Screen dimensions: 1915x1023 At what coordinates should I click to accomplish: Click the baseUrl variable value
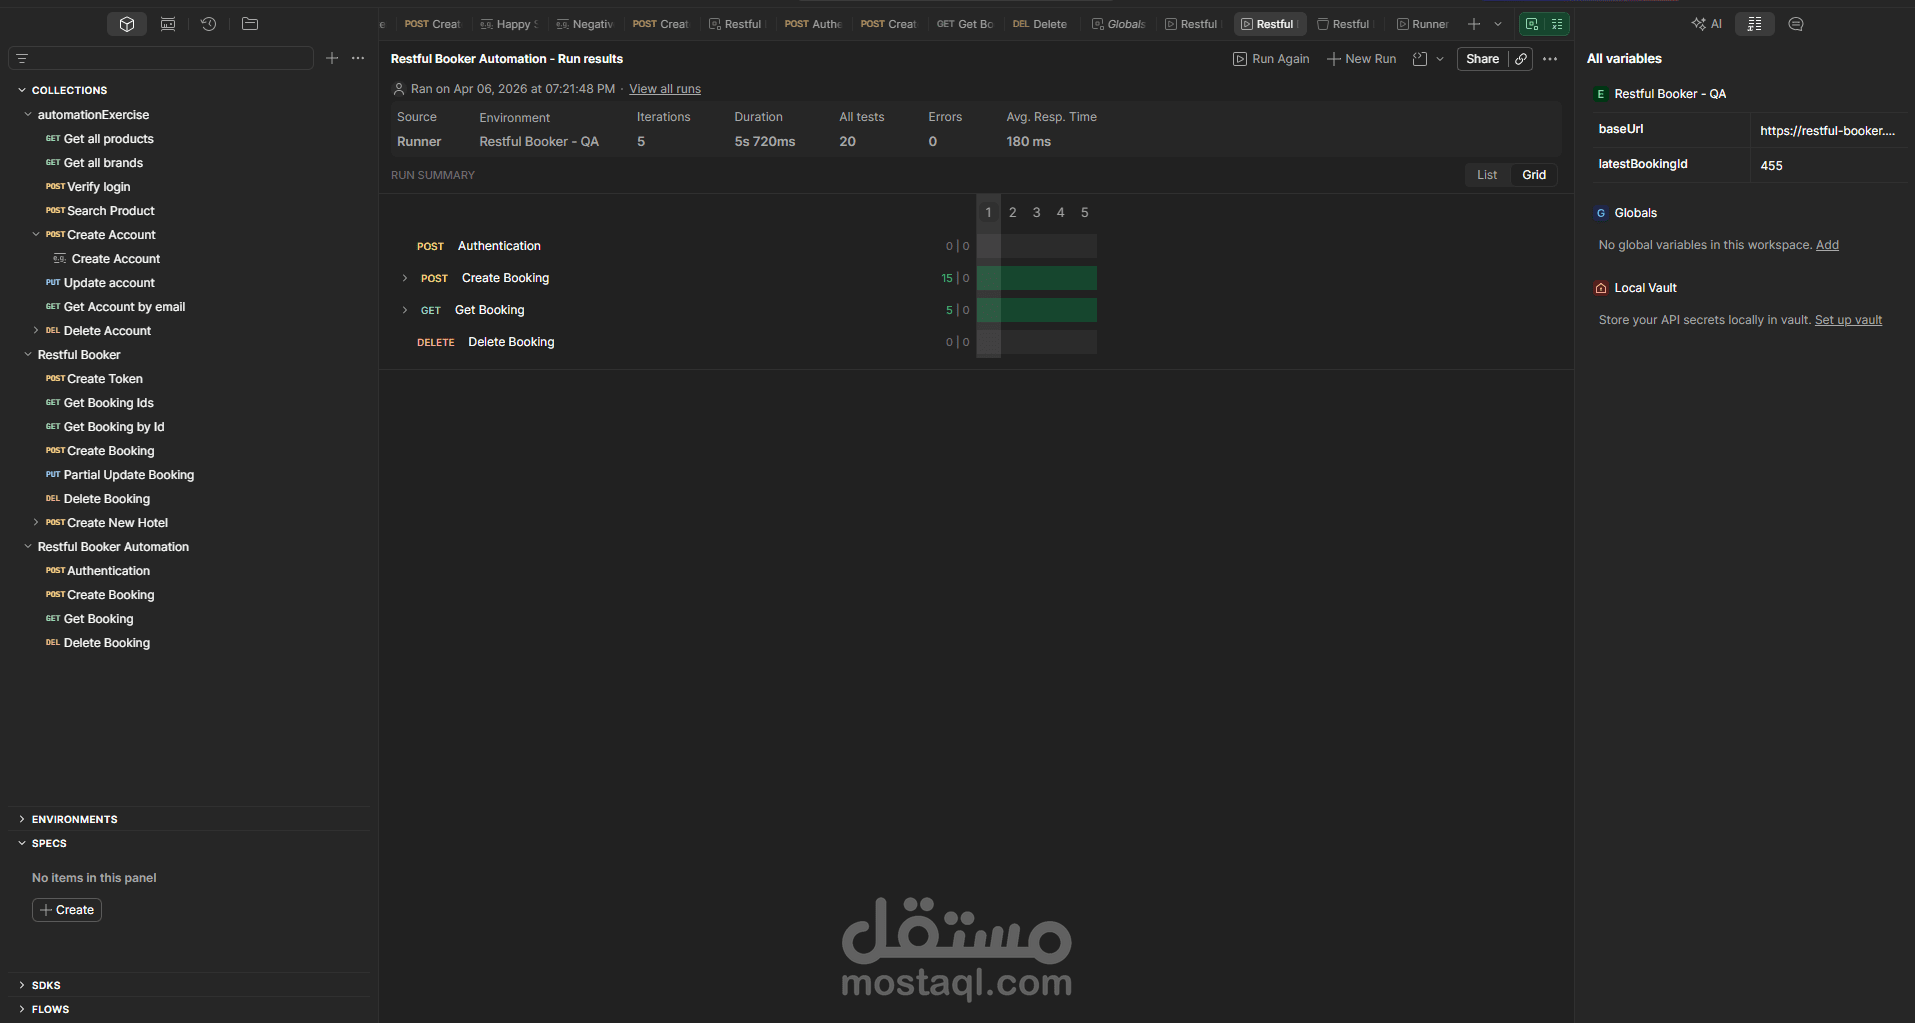[1827, 131]
